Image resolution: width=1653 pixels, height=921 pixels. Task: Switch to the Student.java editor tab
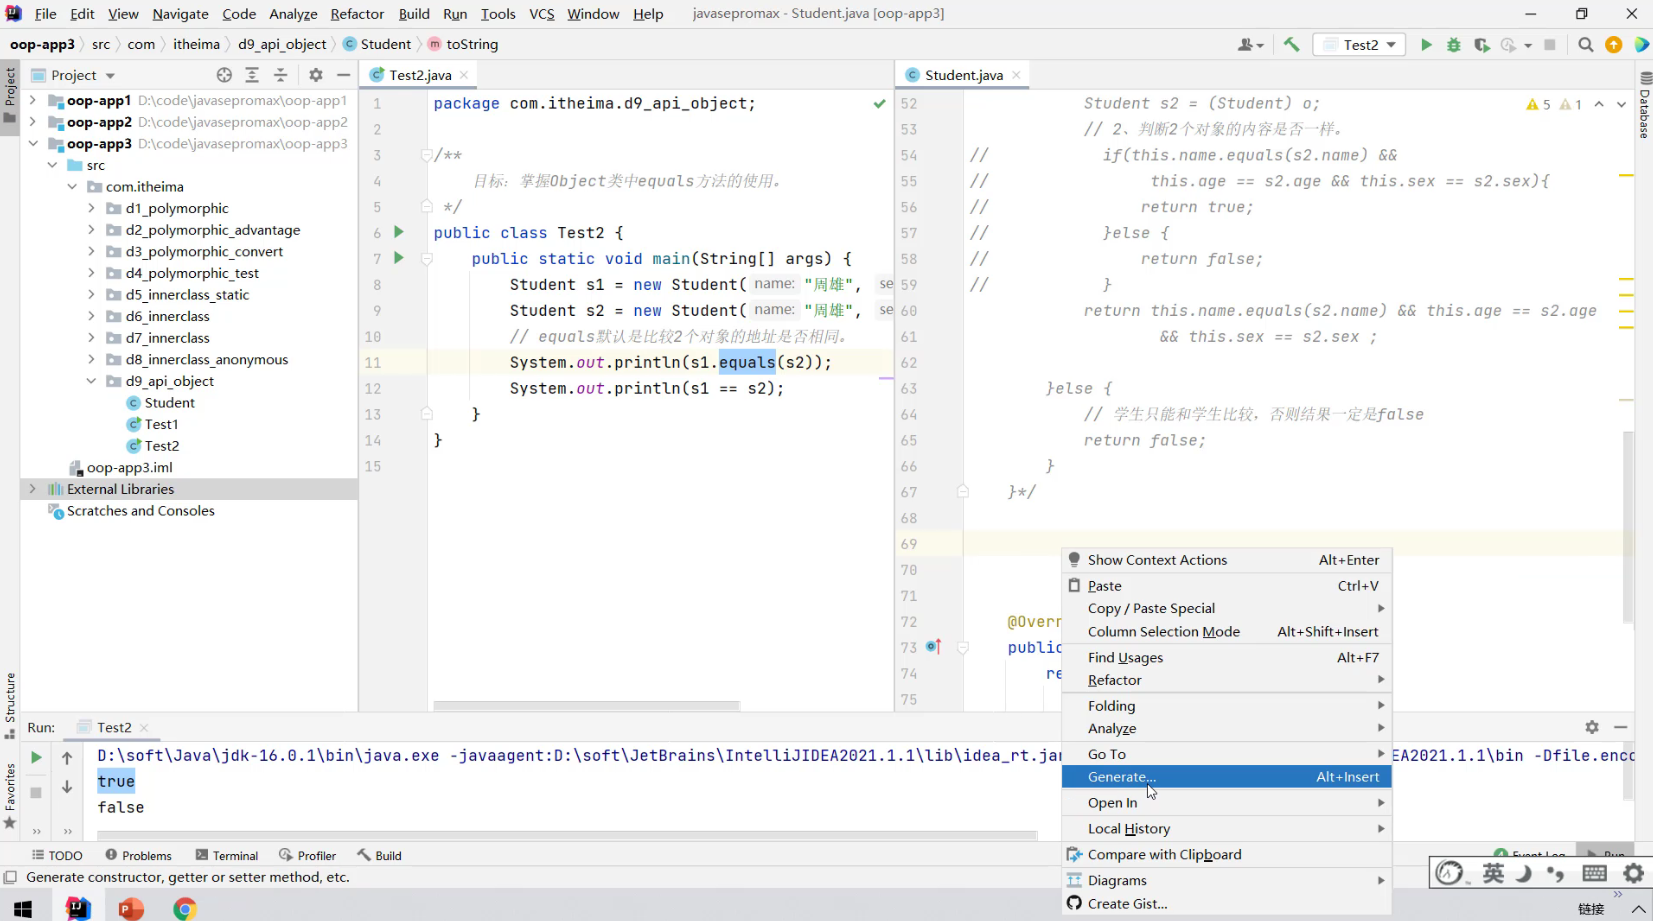964,75
